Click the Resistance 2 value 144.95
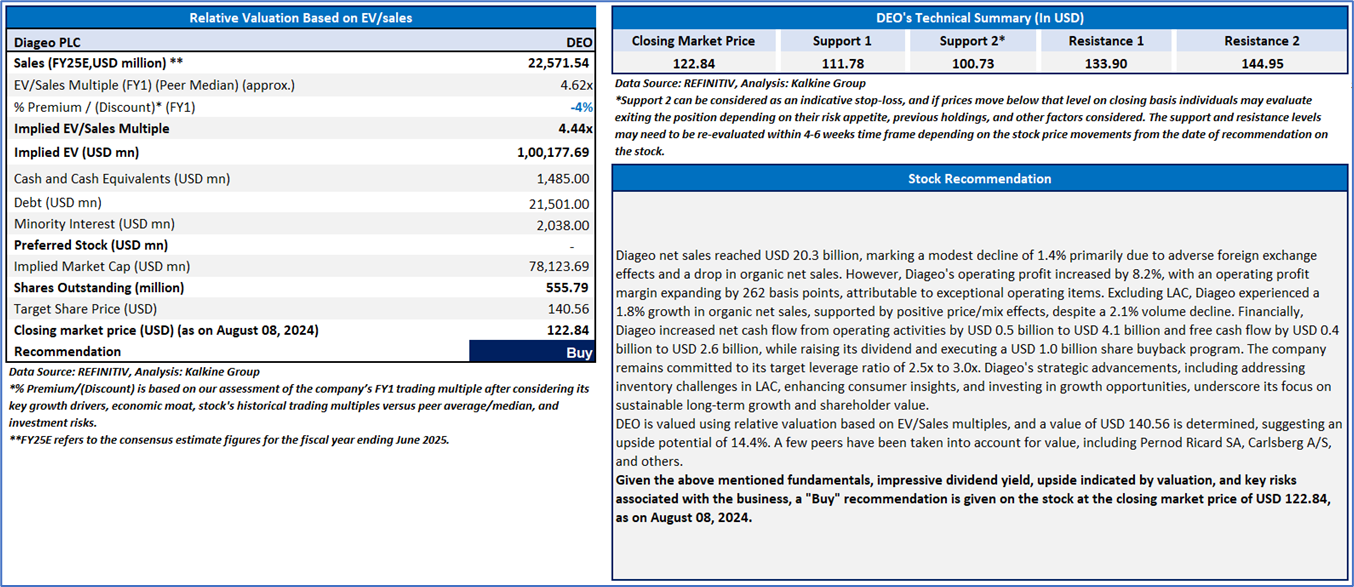The width and height of the screenshot is (1354, 587). pos(1261,64)
